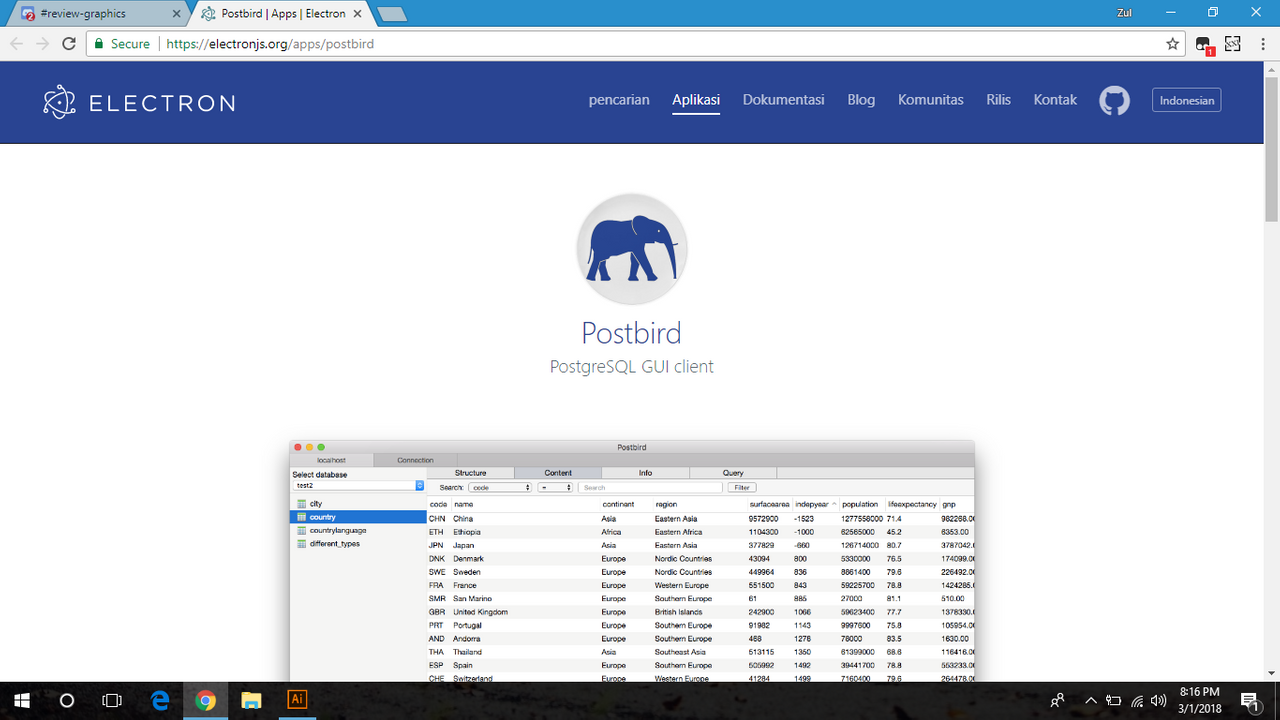The width and height of the screenshot is (1280, 720).
Task: Close the Postbird browser tab
Action: click(x=357, y=14)
